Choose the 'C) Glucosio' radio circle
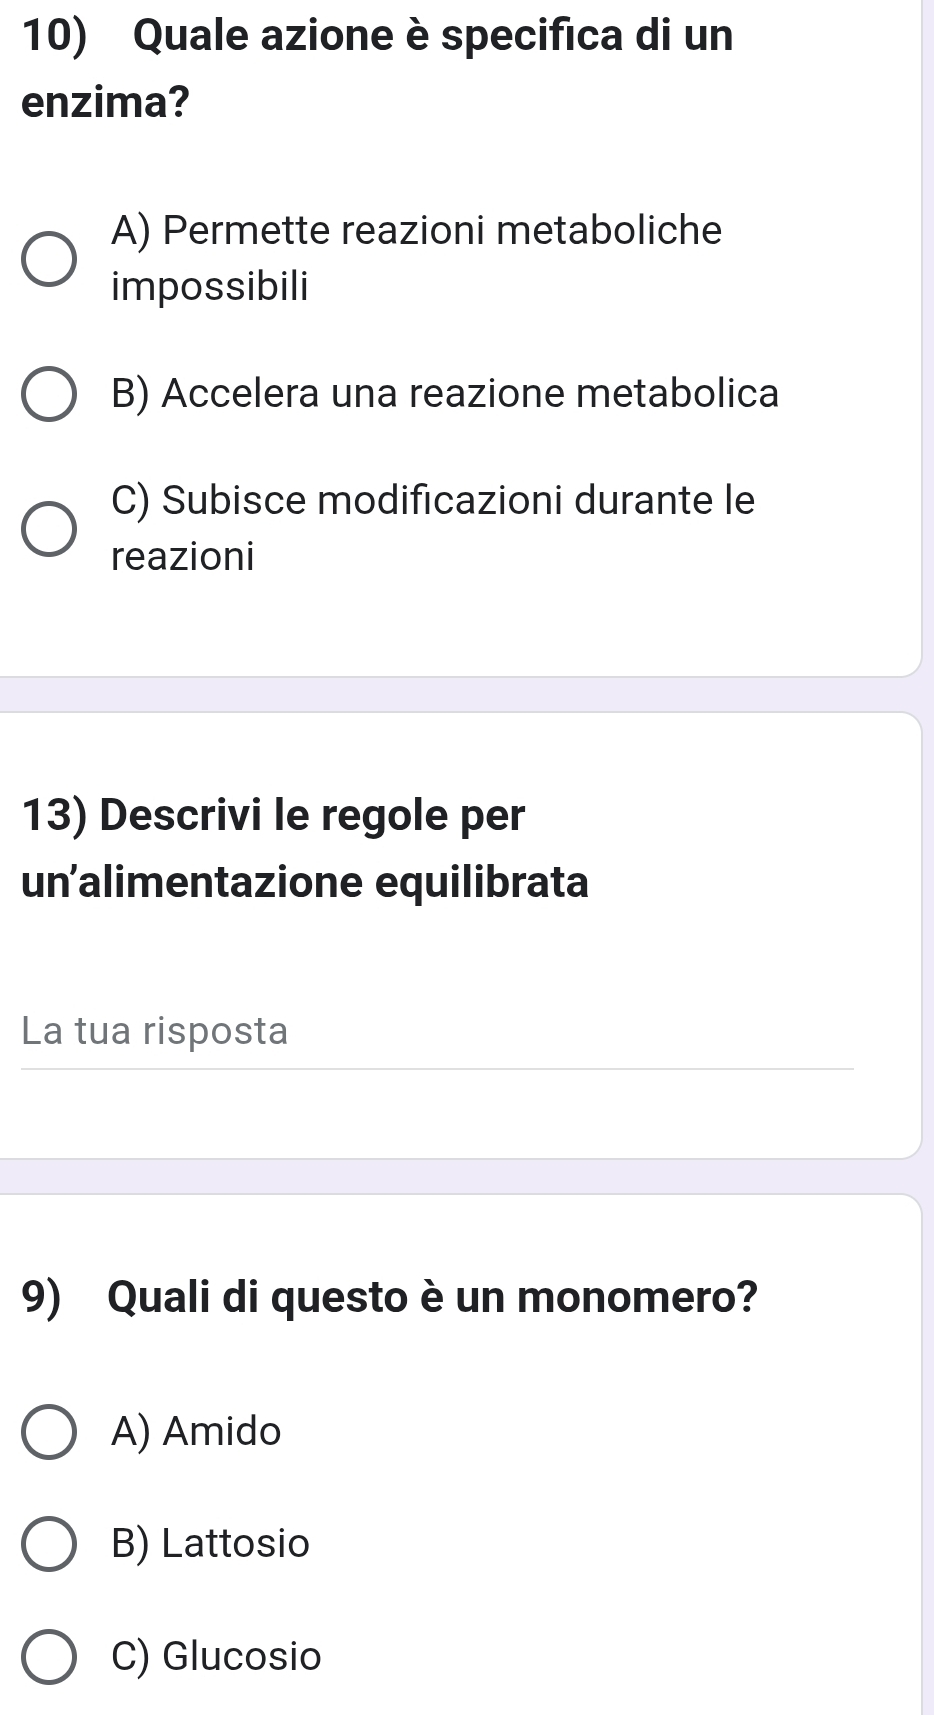This screenshot has width=934, height=1715. click(48, 1657)
